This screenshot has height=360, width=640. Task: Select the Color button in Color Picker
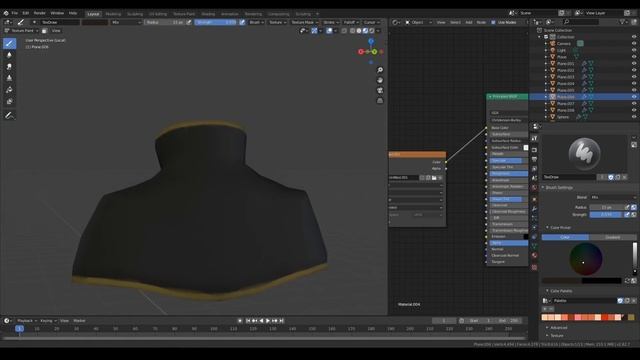point(565,237)
